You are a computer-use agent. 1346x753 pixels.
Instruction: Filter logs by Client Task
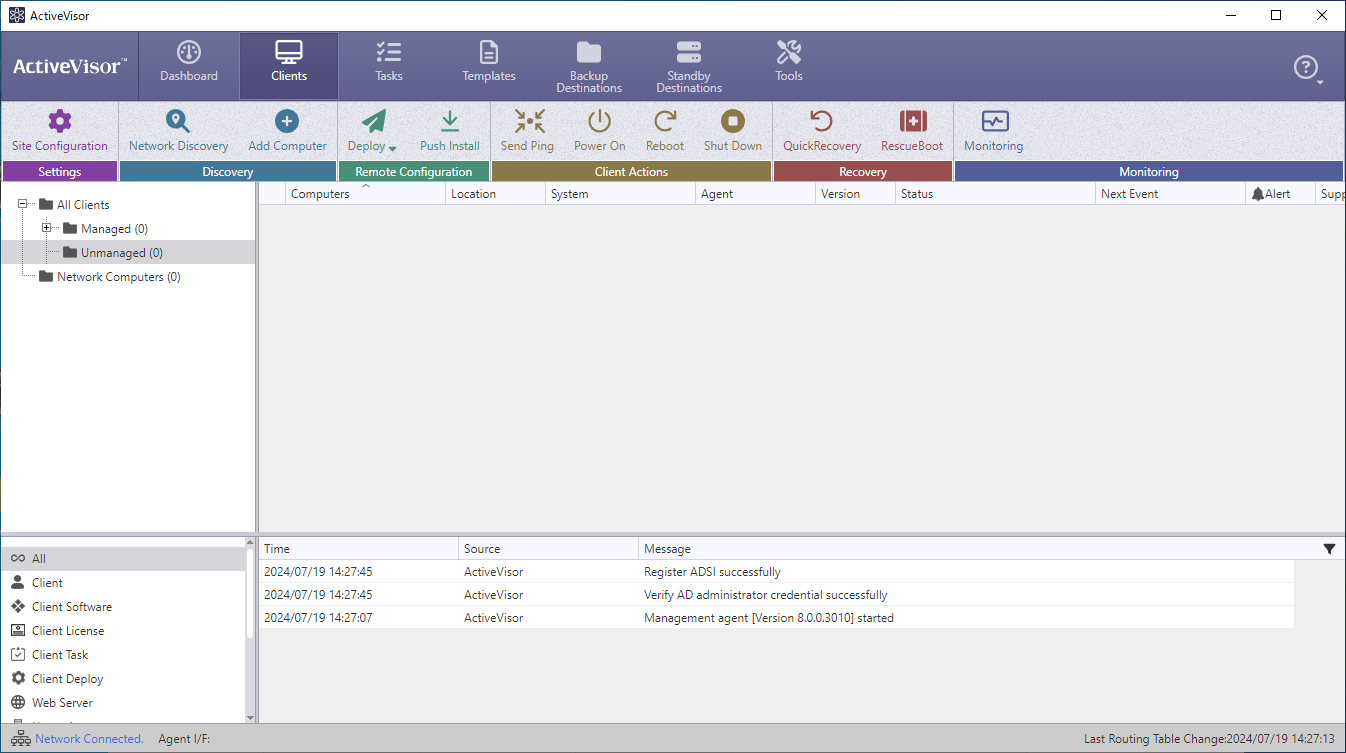[123, 655]
